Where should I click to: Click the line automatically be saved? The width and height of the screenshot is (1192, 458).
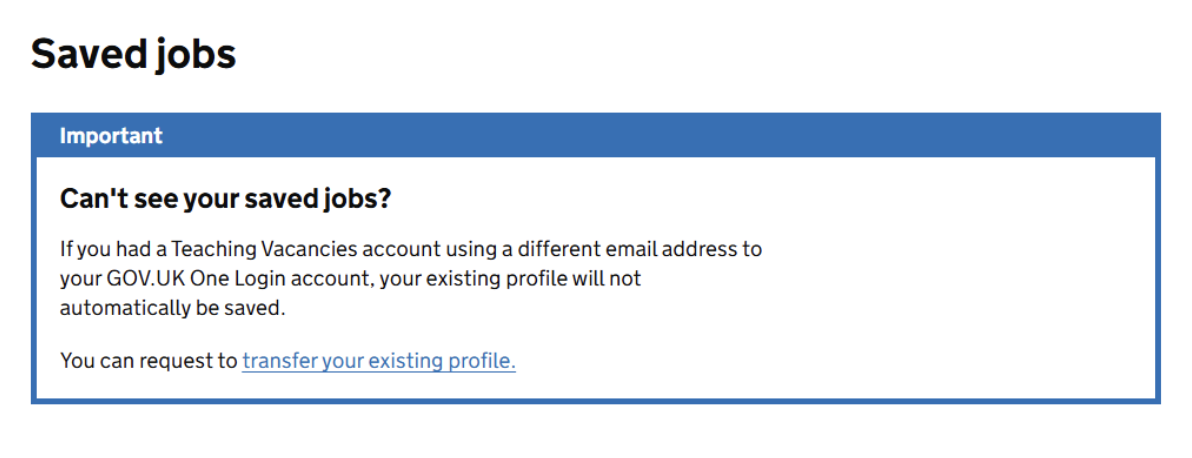tap(172, 309)
